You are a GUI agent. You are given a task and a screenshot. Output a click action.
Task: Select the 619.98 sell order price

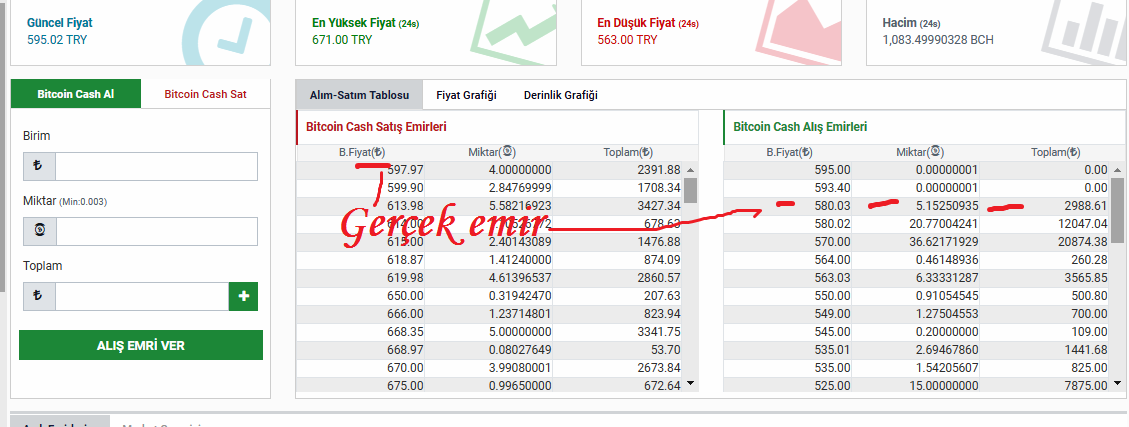(x=405, y=277)
